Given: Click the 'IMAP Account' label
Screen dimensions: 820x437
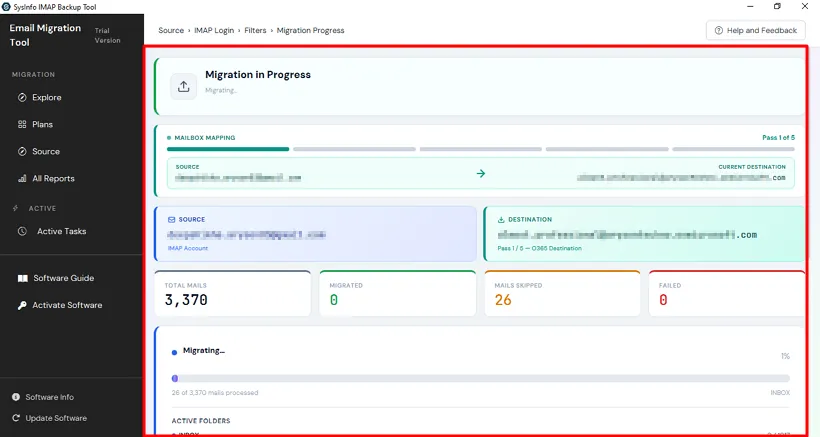Looking at the screenshot, I should point(188,248).
